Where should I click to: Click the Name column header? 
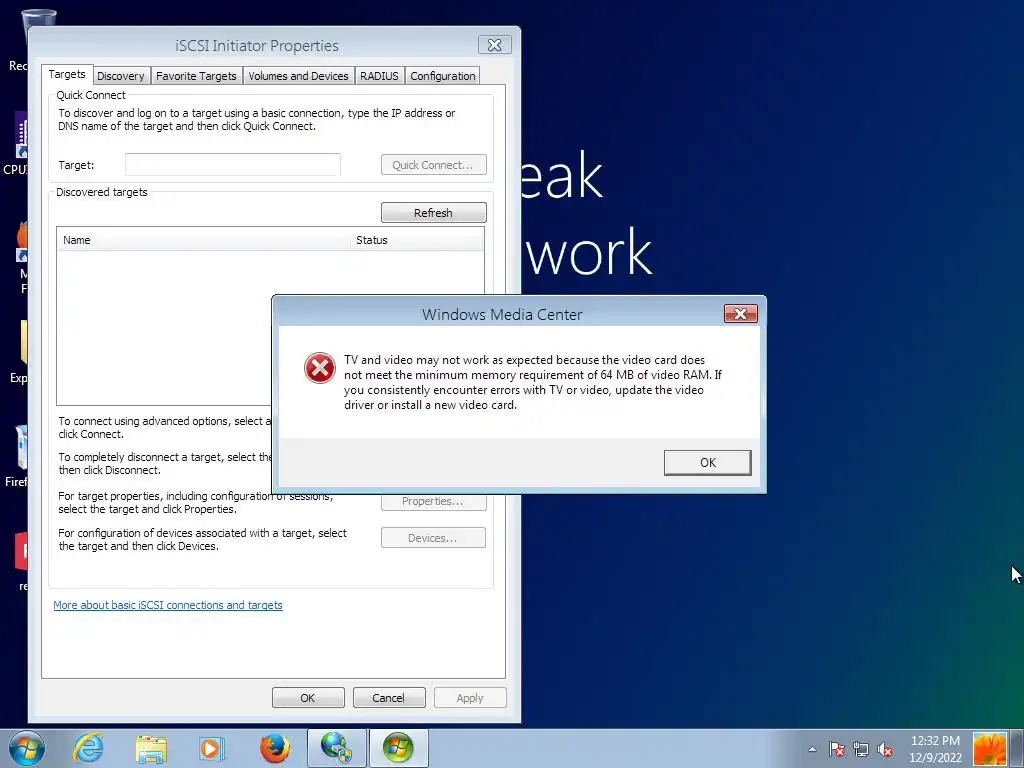pyautogui.click(x=204, y=240)
